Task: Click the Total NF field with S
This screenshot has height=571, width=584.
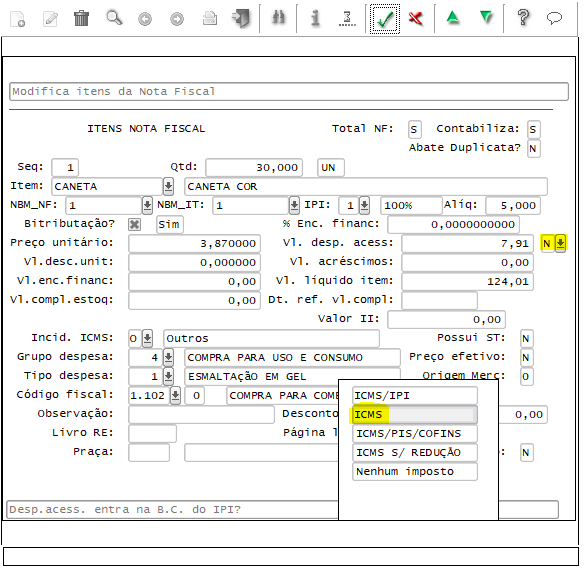Action: point(415,130)
